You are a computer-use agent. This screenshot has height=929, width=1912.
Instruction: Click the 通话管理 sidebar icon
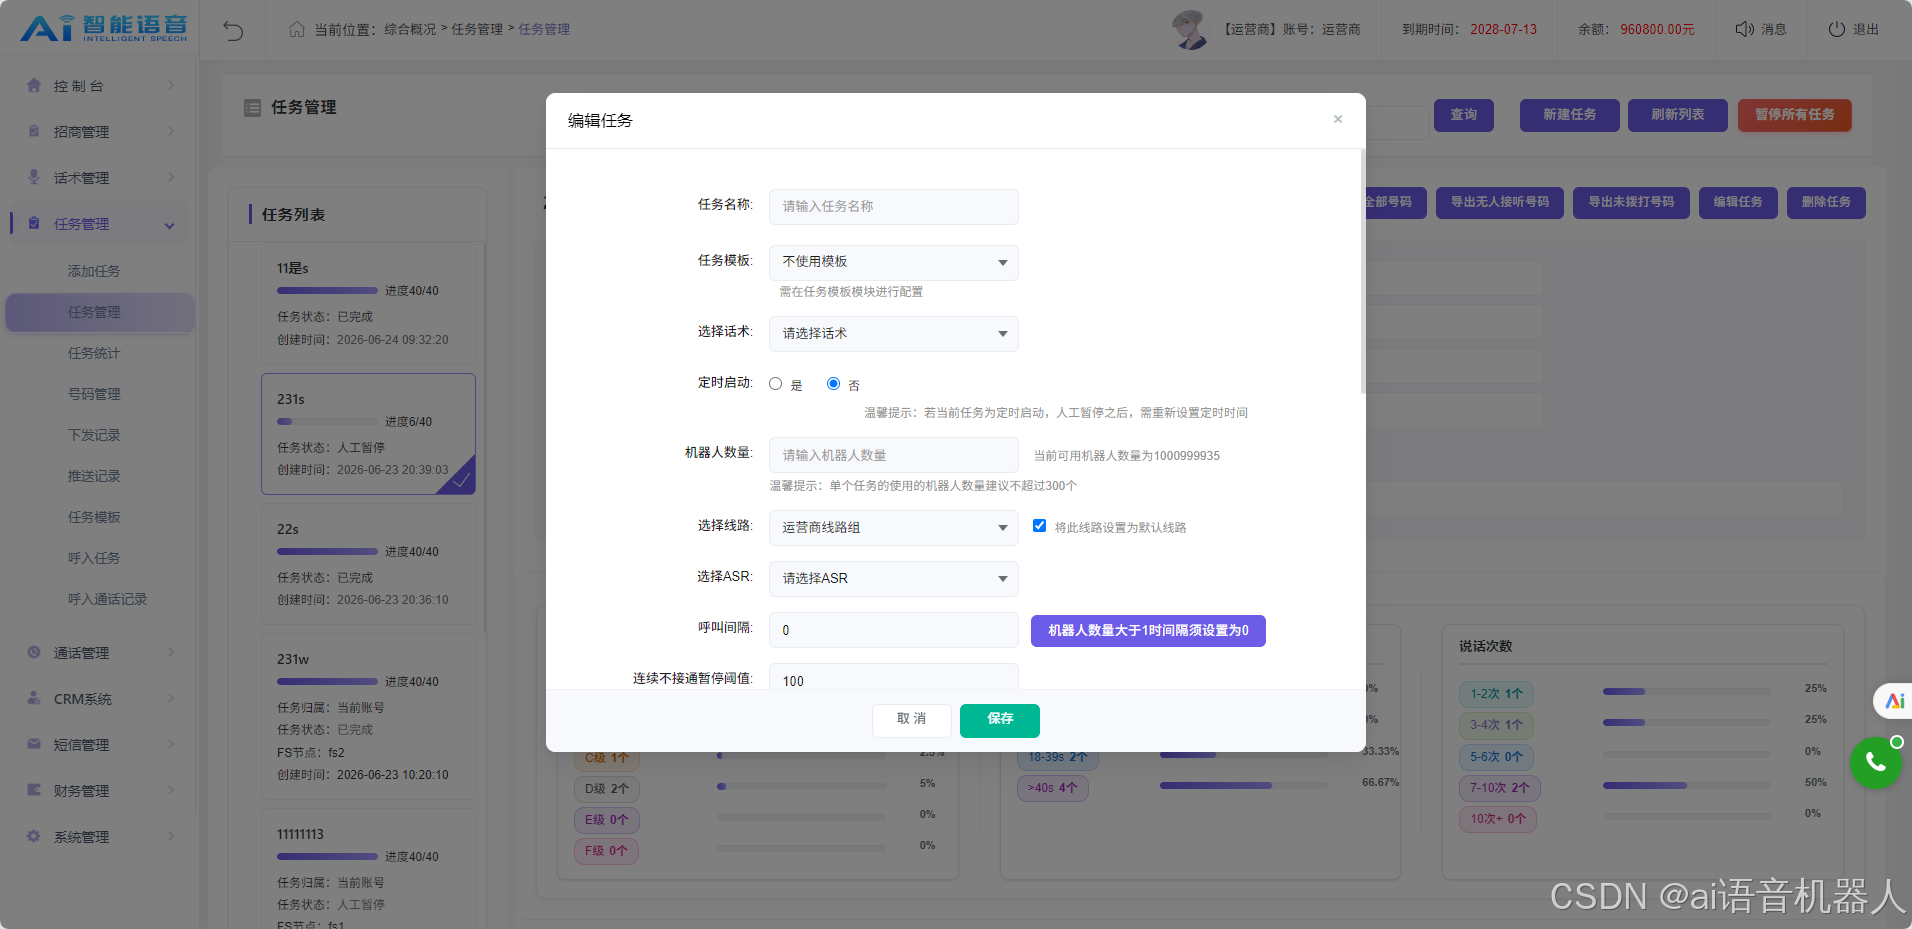(34, 652)
